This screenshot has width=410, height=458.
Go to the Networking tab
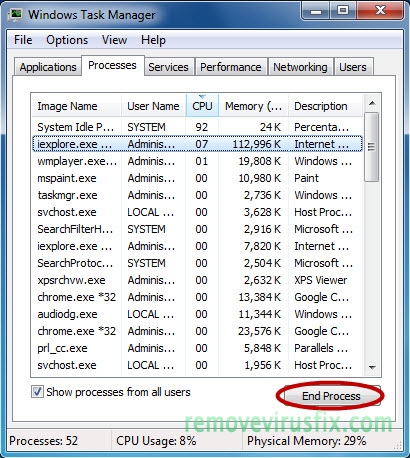(300, 67)
